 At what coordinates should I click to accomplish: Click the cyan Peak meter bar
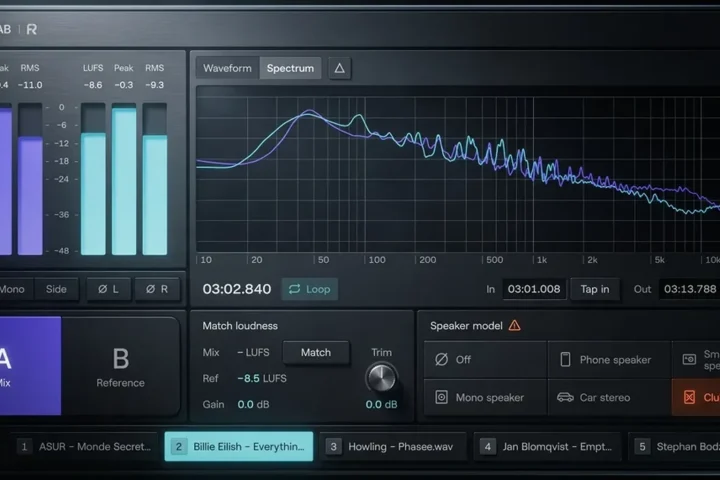124,181
